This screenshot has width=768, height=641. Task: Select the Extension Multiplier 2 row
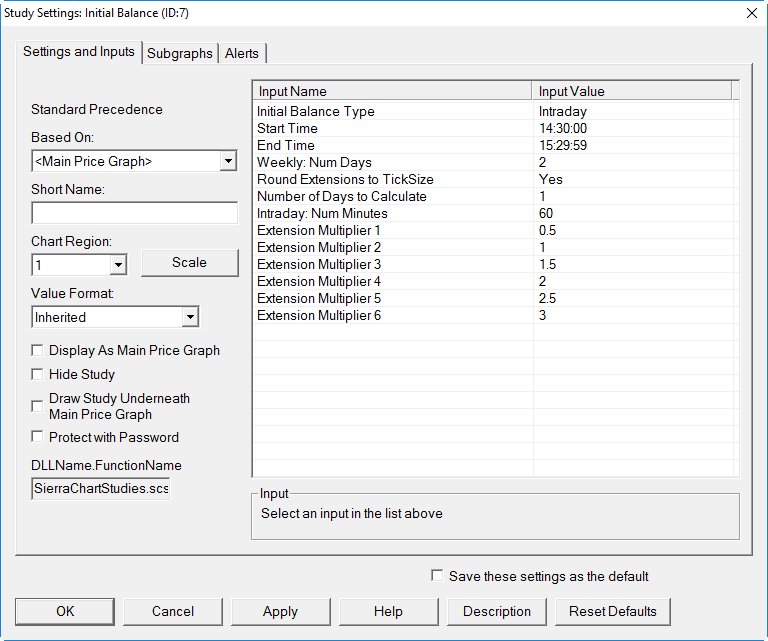pos(494,247)
